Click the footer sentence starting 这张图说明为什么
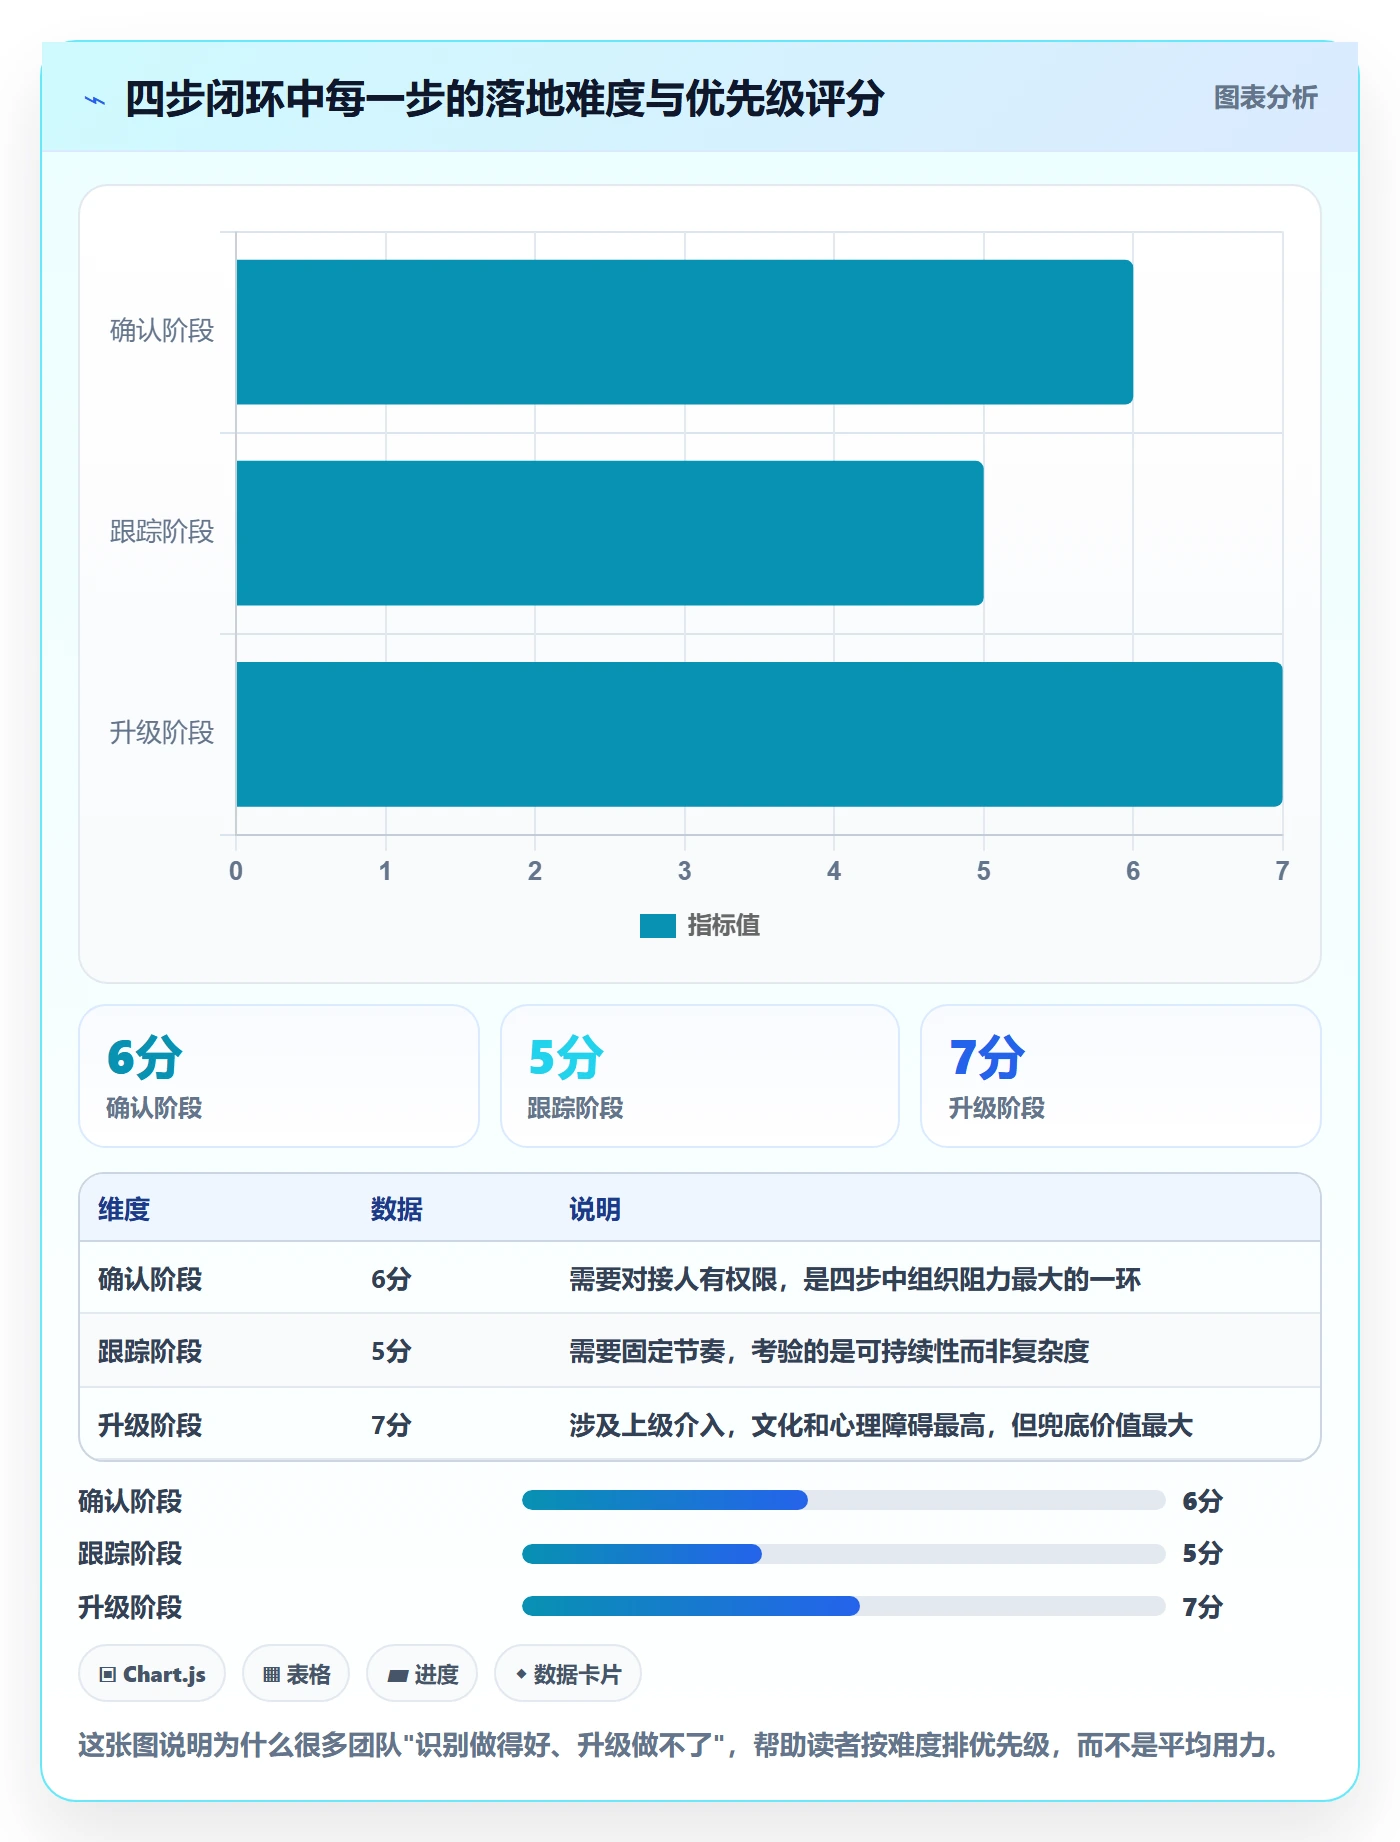The height and width of the screenshot is (1842, 1400). 679,1745
